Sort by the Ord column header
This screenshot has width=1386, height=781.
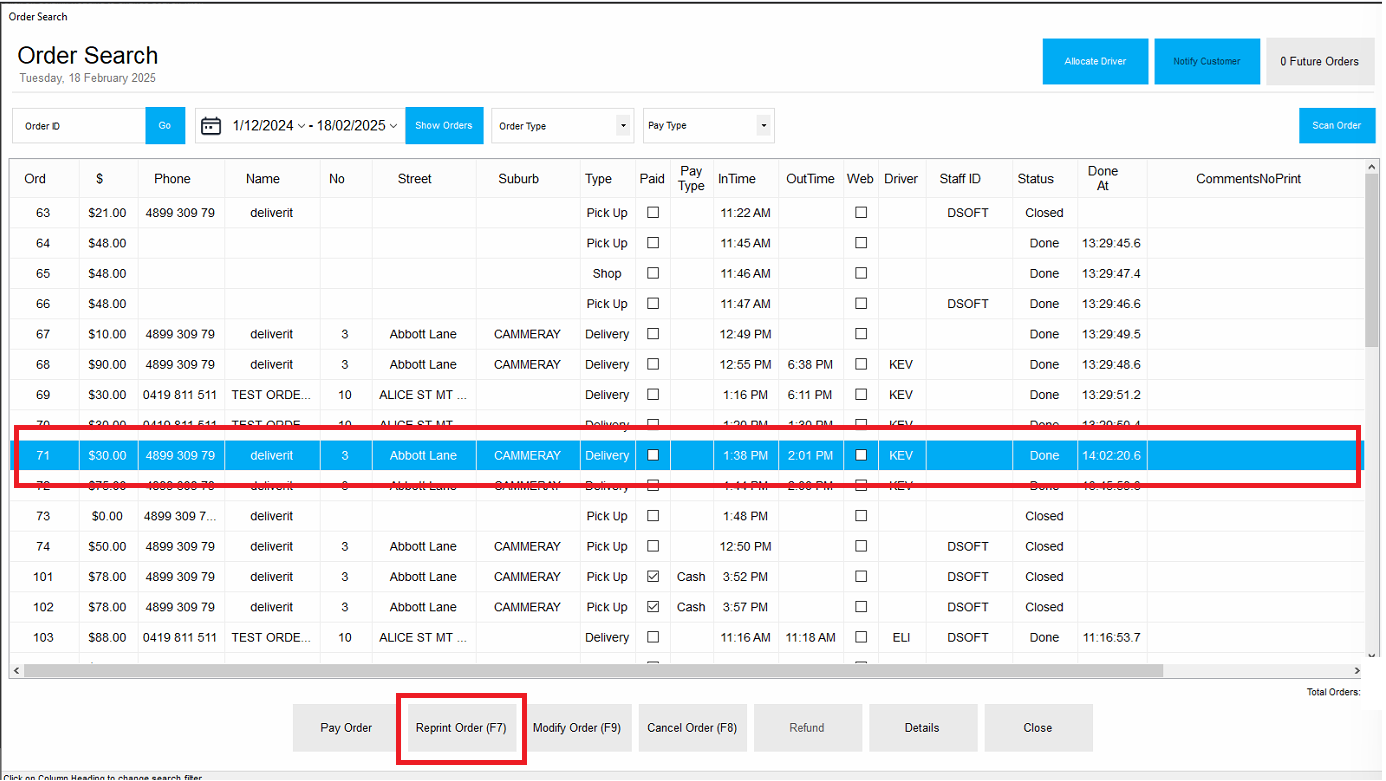35,179
